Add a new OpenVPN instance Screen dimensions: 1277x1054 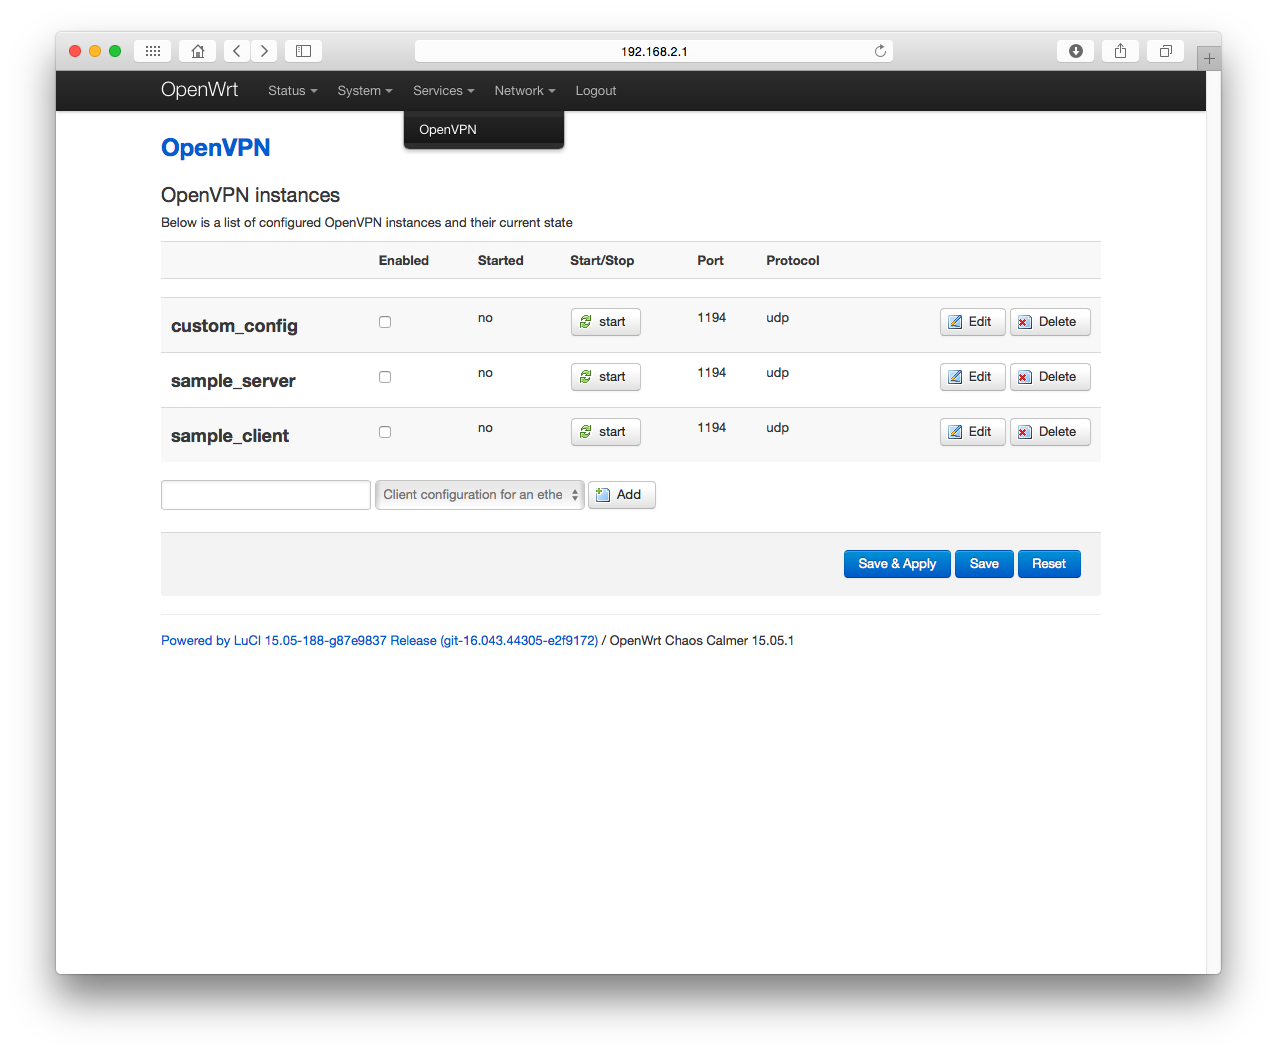(x=621, y=495)
